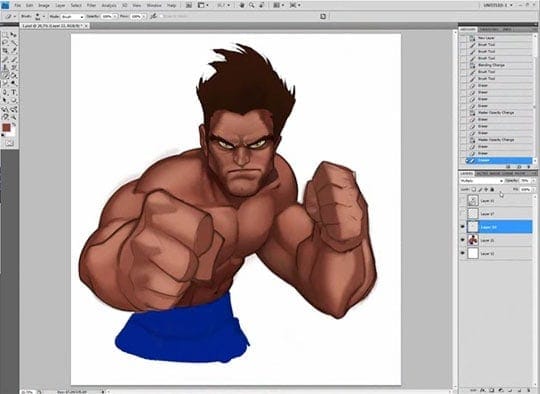Select the Shape tool in the toolbox
Viewport: 540px width, 394px height.
pyautogui.click(x=13, y=100)
